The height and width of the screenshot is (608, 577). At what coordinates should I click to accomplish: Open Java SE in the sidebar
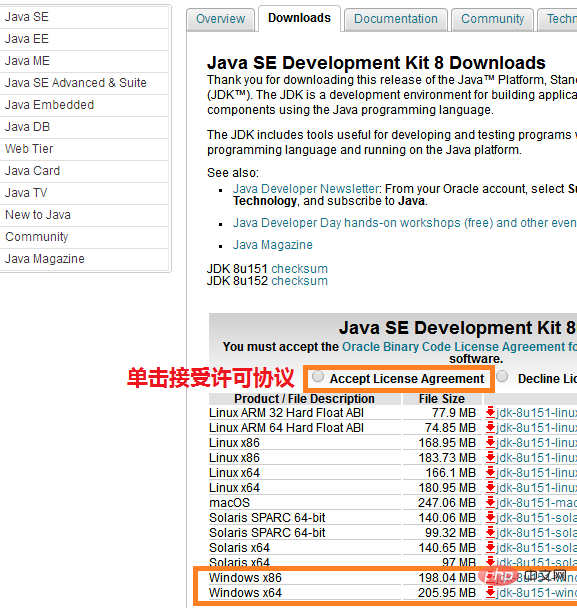point(84,17)
